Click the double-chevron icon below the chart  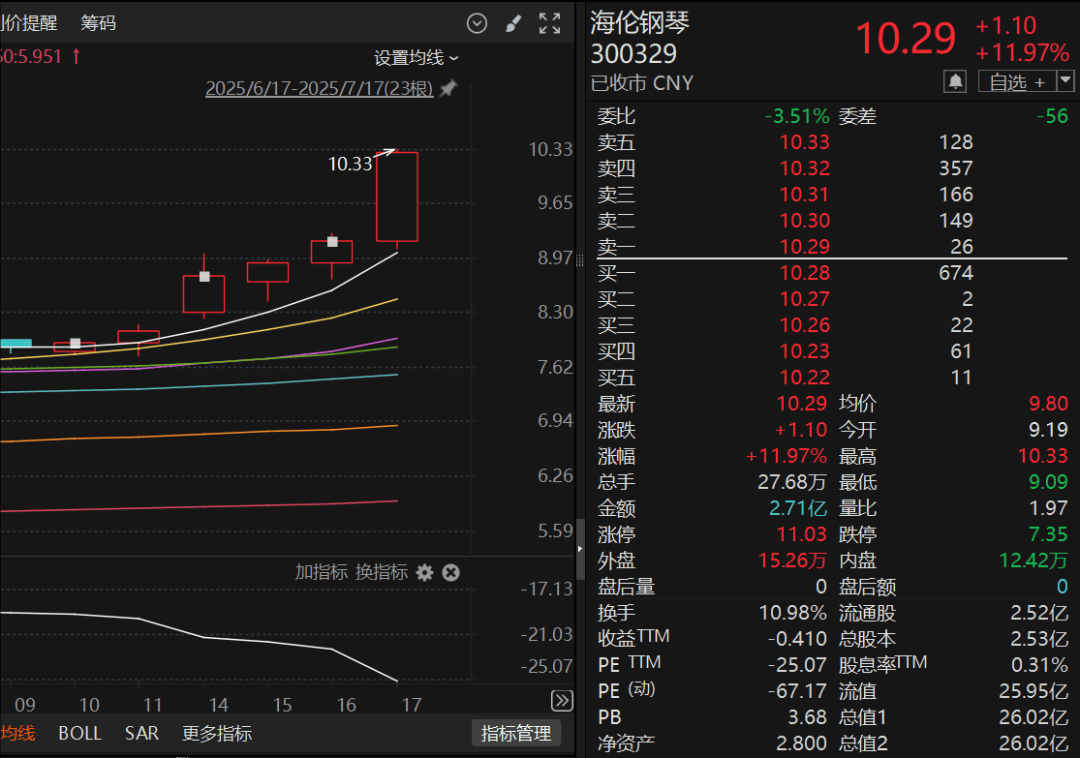(x=562, y=701)
